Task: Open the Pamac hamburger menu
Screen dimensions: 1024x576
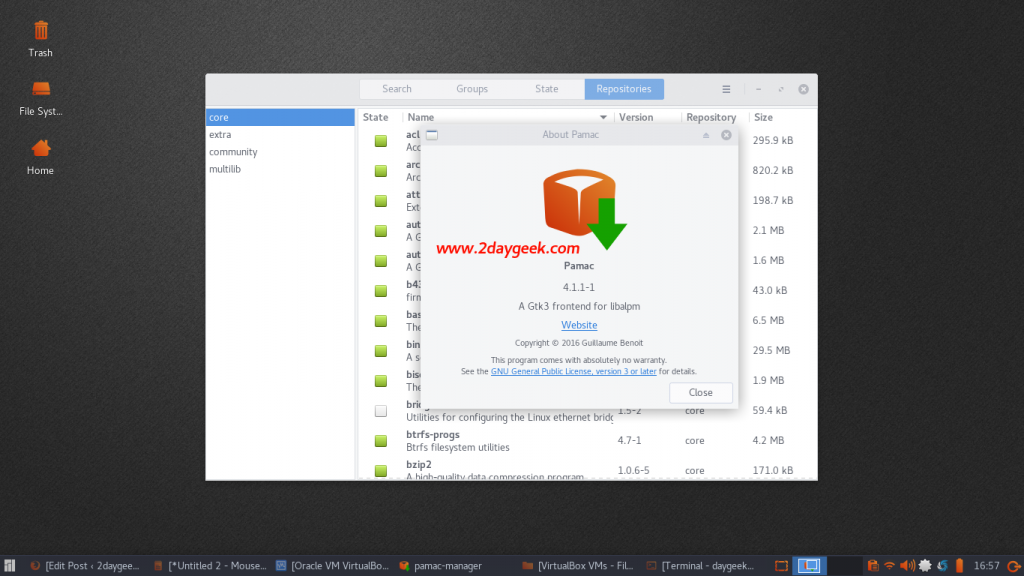Action: 726,88
